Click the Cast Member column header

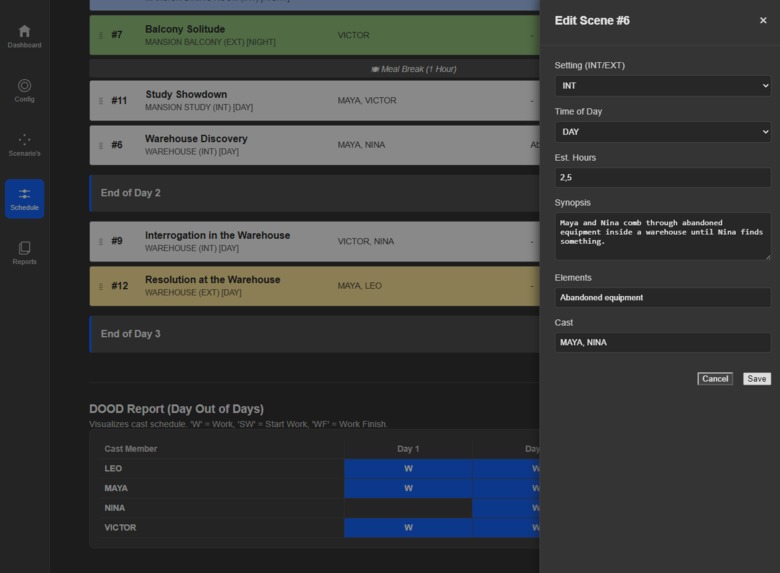[130, 449]
